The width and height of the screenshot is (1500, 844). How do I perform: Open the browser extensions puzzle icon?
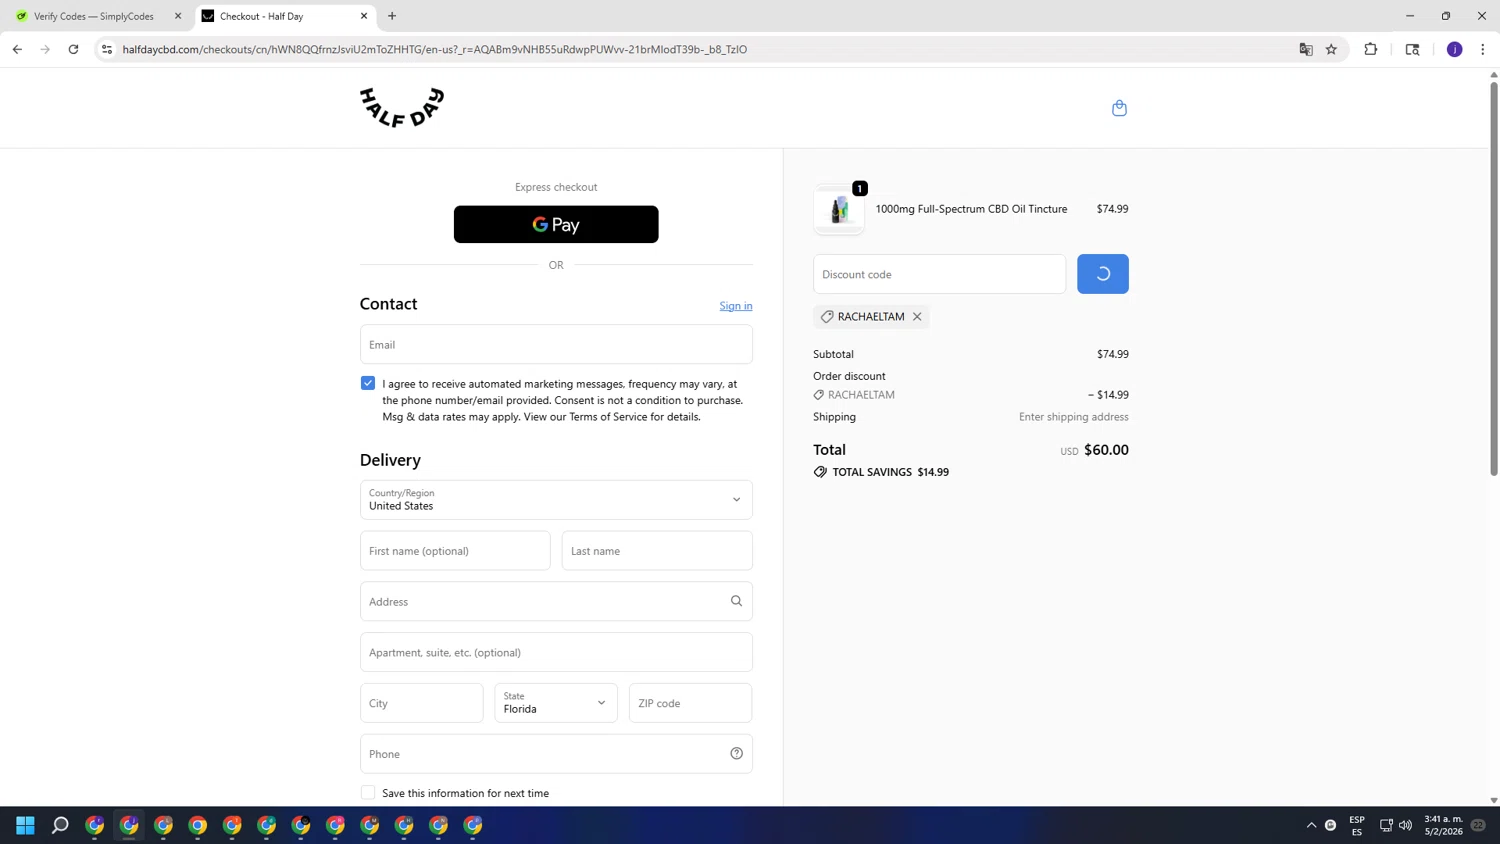[x=1371, y=49]
